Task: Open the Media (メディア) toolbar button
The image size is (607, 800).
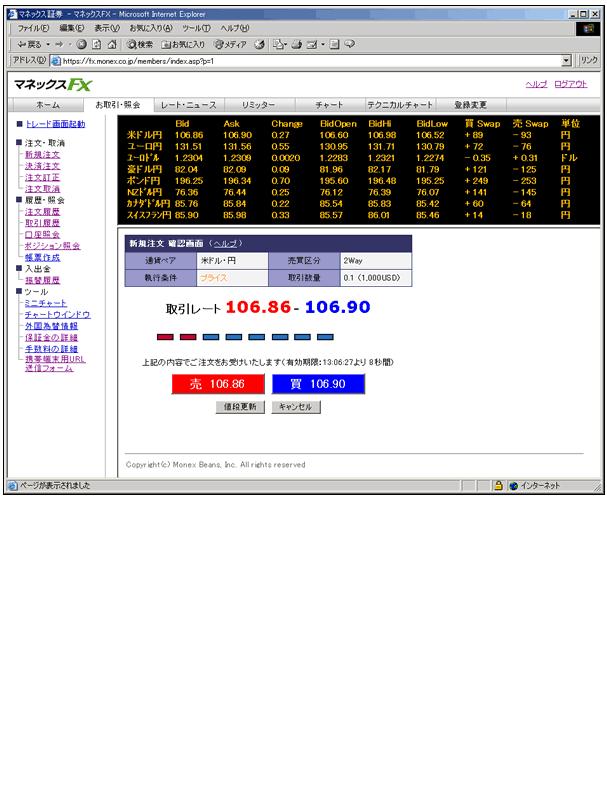Action: coord(230,44)
